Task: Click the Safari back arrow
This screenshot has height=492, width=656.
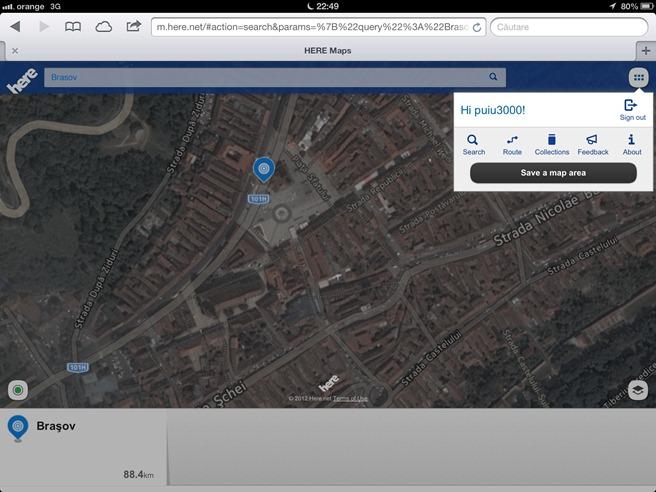Action: click(15, 26)
